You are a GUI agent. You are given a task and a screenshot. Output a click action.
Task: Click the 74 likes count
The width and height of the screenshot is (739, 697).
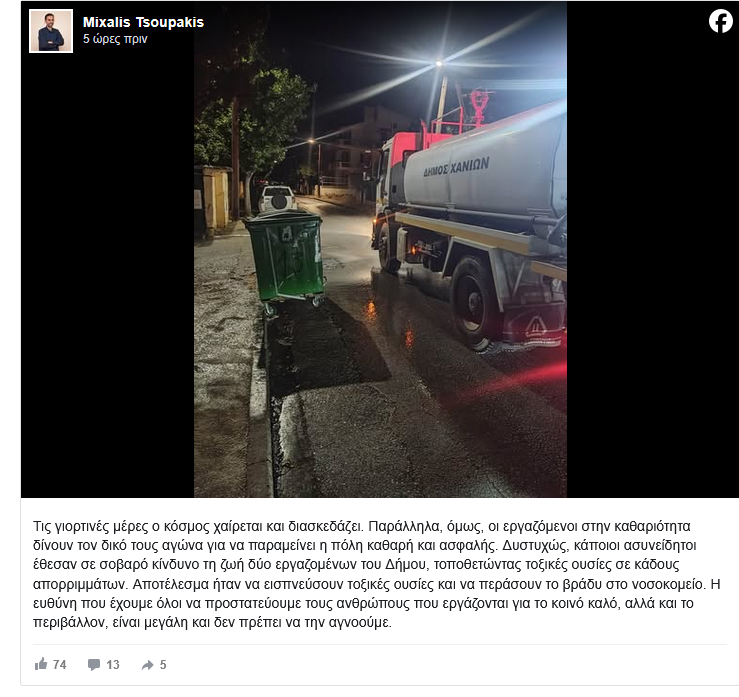tap(59, 664)
